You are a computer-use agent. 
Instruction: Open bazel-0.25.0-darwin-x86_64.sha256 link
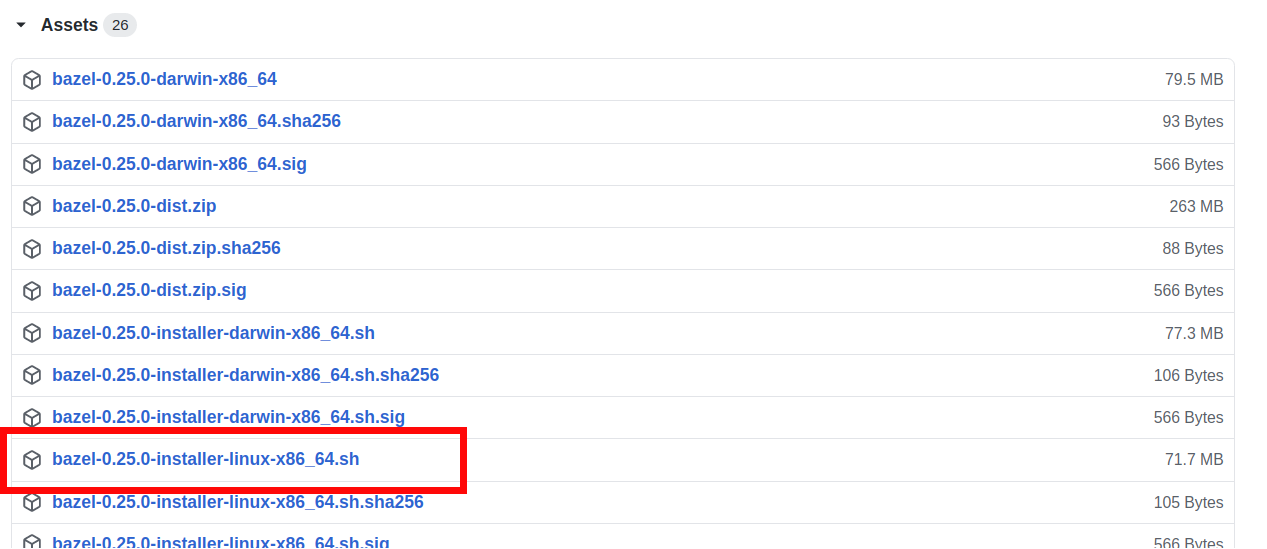click(x=196, y=121)
